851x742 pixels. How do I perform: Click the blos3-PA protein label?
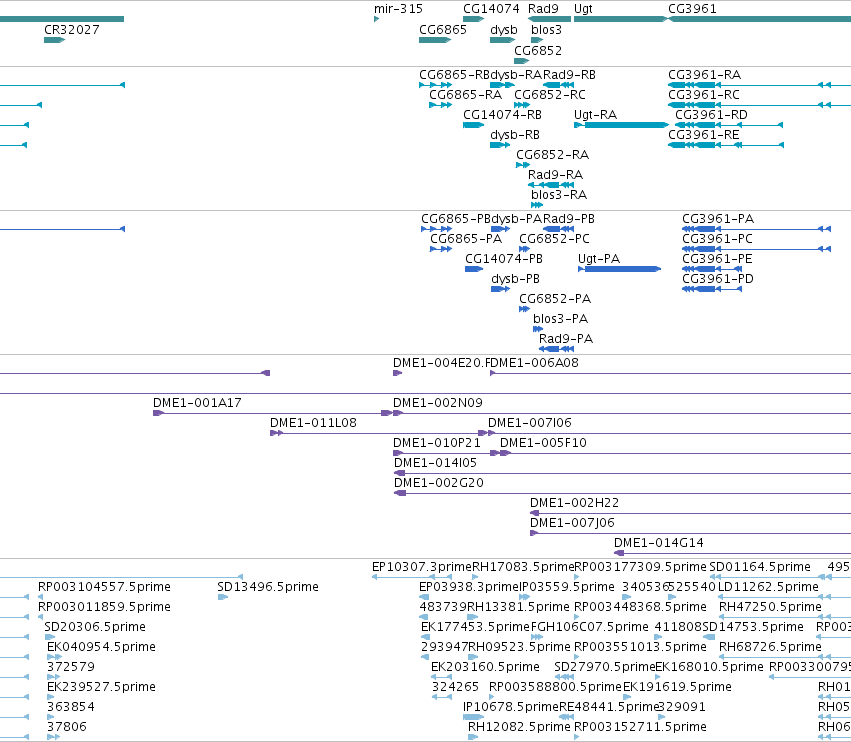[x=560, y=319]
